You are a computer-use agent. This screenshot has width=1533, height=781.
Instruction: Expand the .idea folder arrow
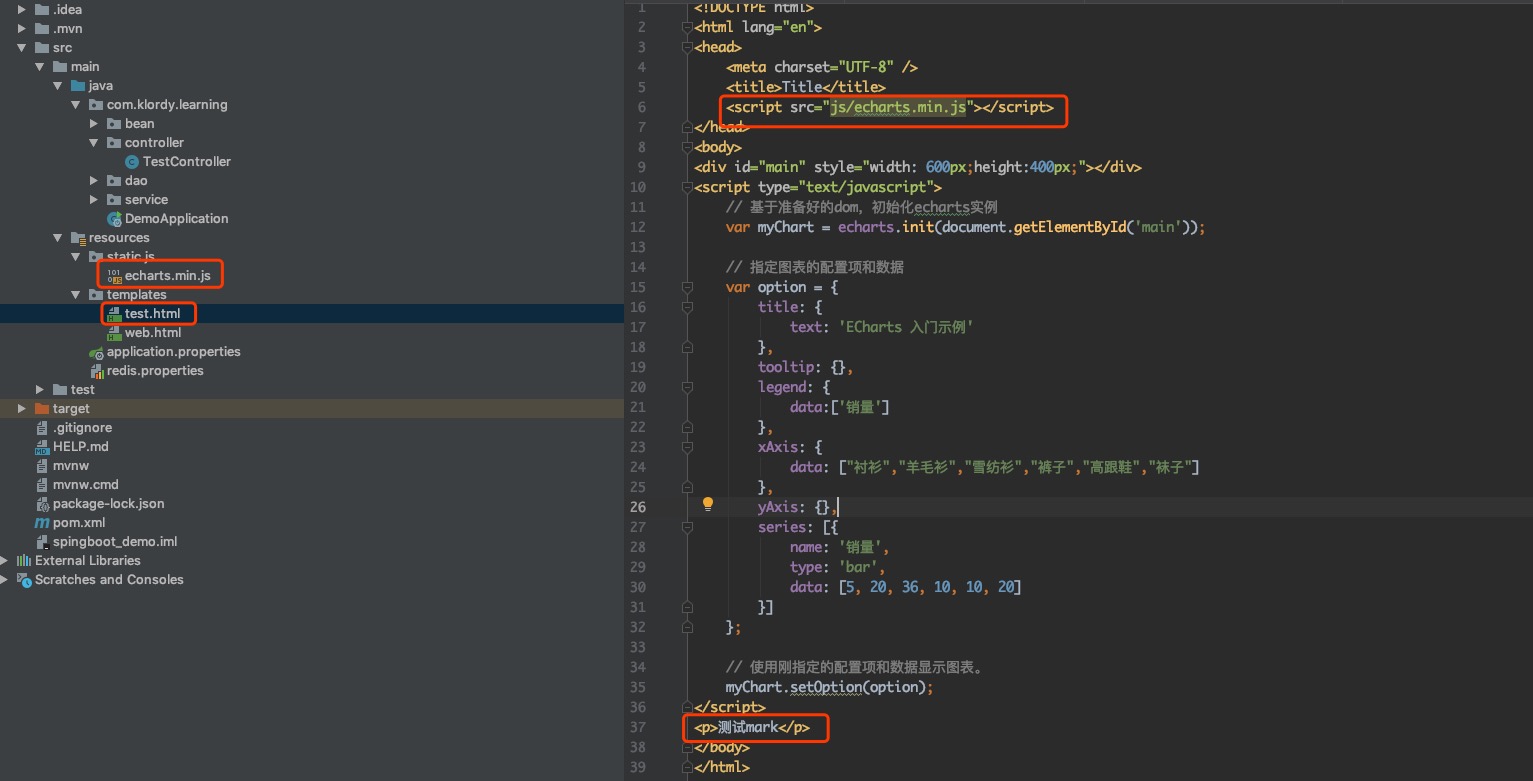[x=22, y=10]
